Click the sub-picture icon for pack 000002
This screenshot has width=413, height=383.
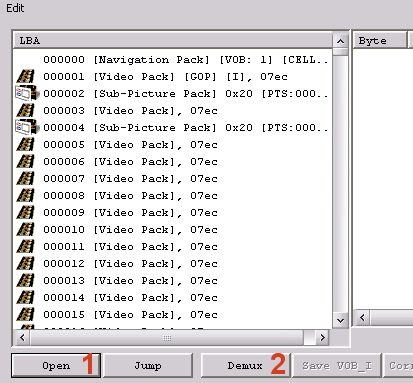pos(27,93)
